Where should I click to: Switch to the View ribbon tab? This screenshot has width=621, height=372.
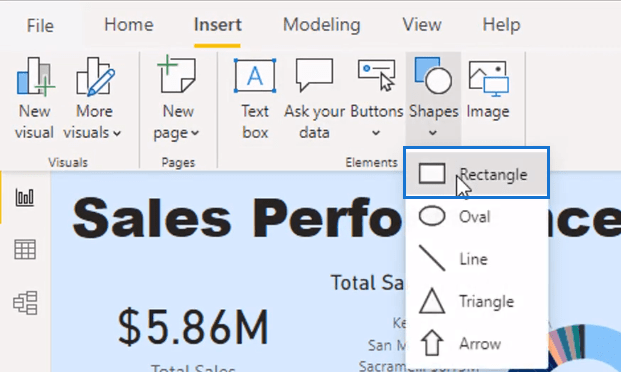[422, 25]
